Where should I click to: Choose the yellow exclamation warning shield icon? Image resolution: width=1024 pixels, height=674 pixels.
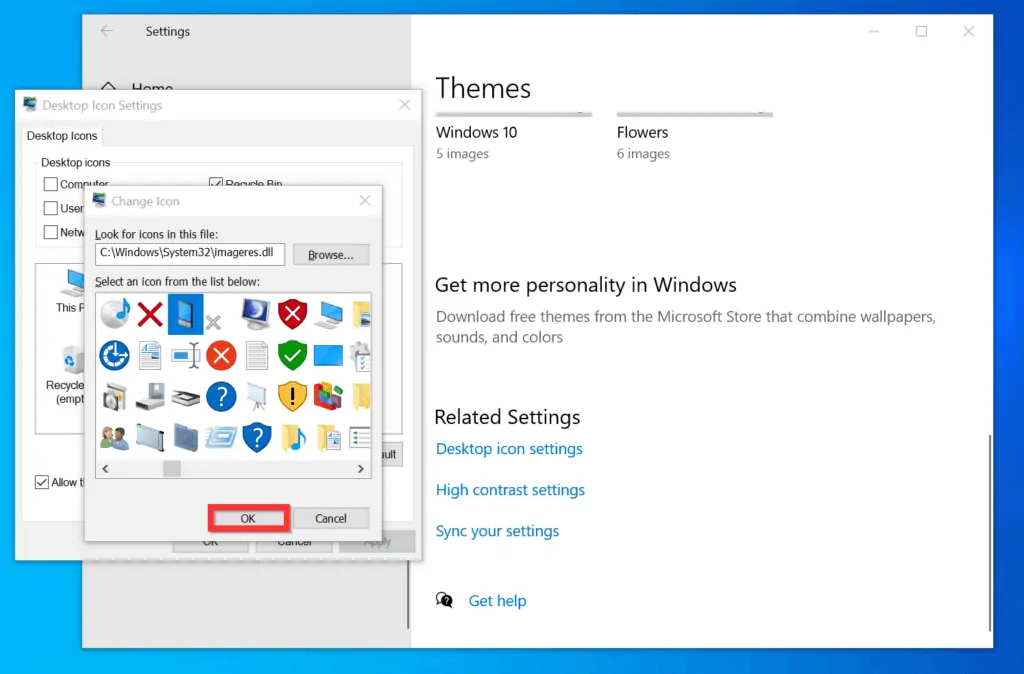click(292, 397)
